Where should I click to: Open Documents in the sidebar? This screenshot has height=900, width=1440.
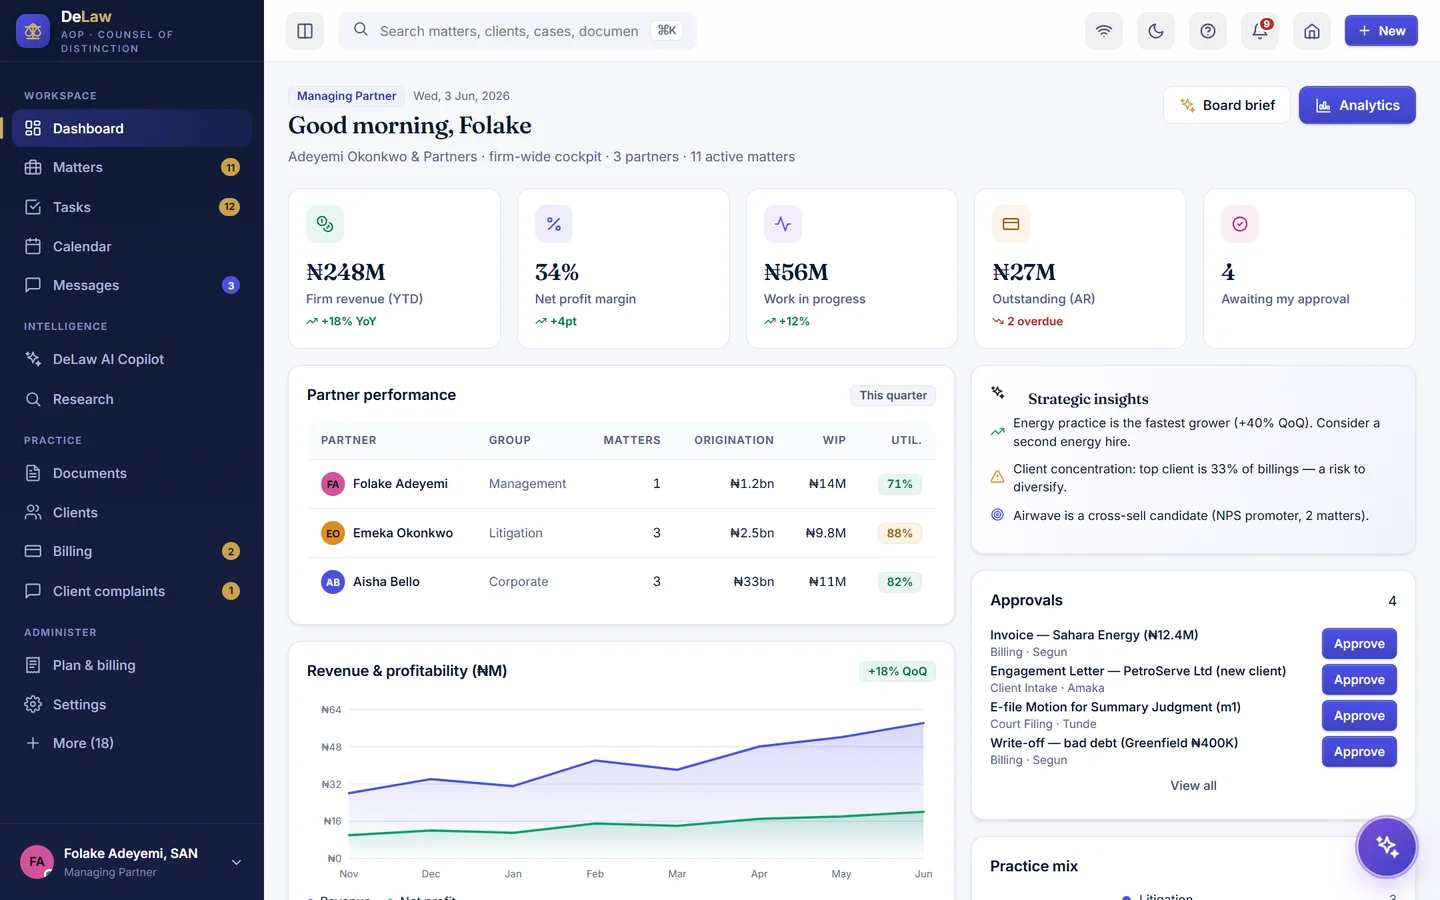132,473
